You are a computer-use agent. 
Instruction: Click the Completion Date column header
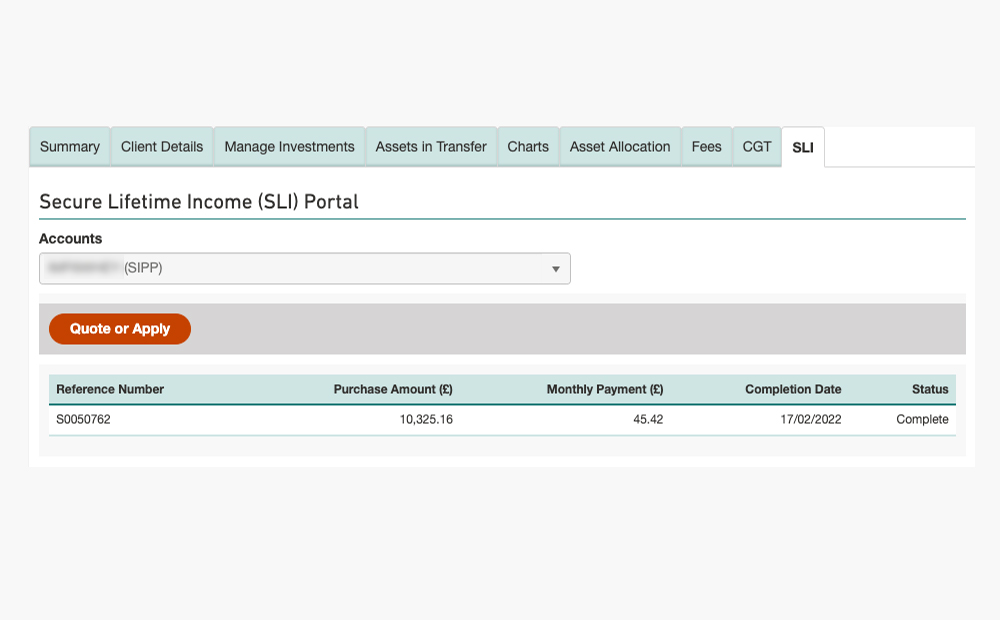793,389
